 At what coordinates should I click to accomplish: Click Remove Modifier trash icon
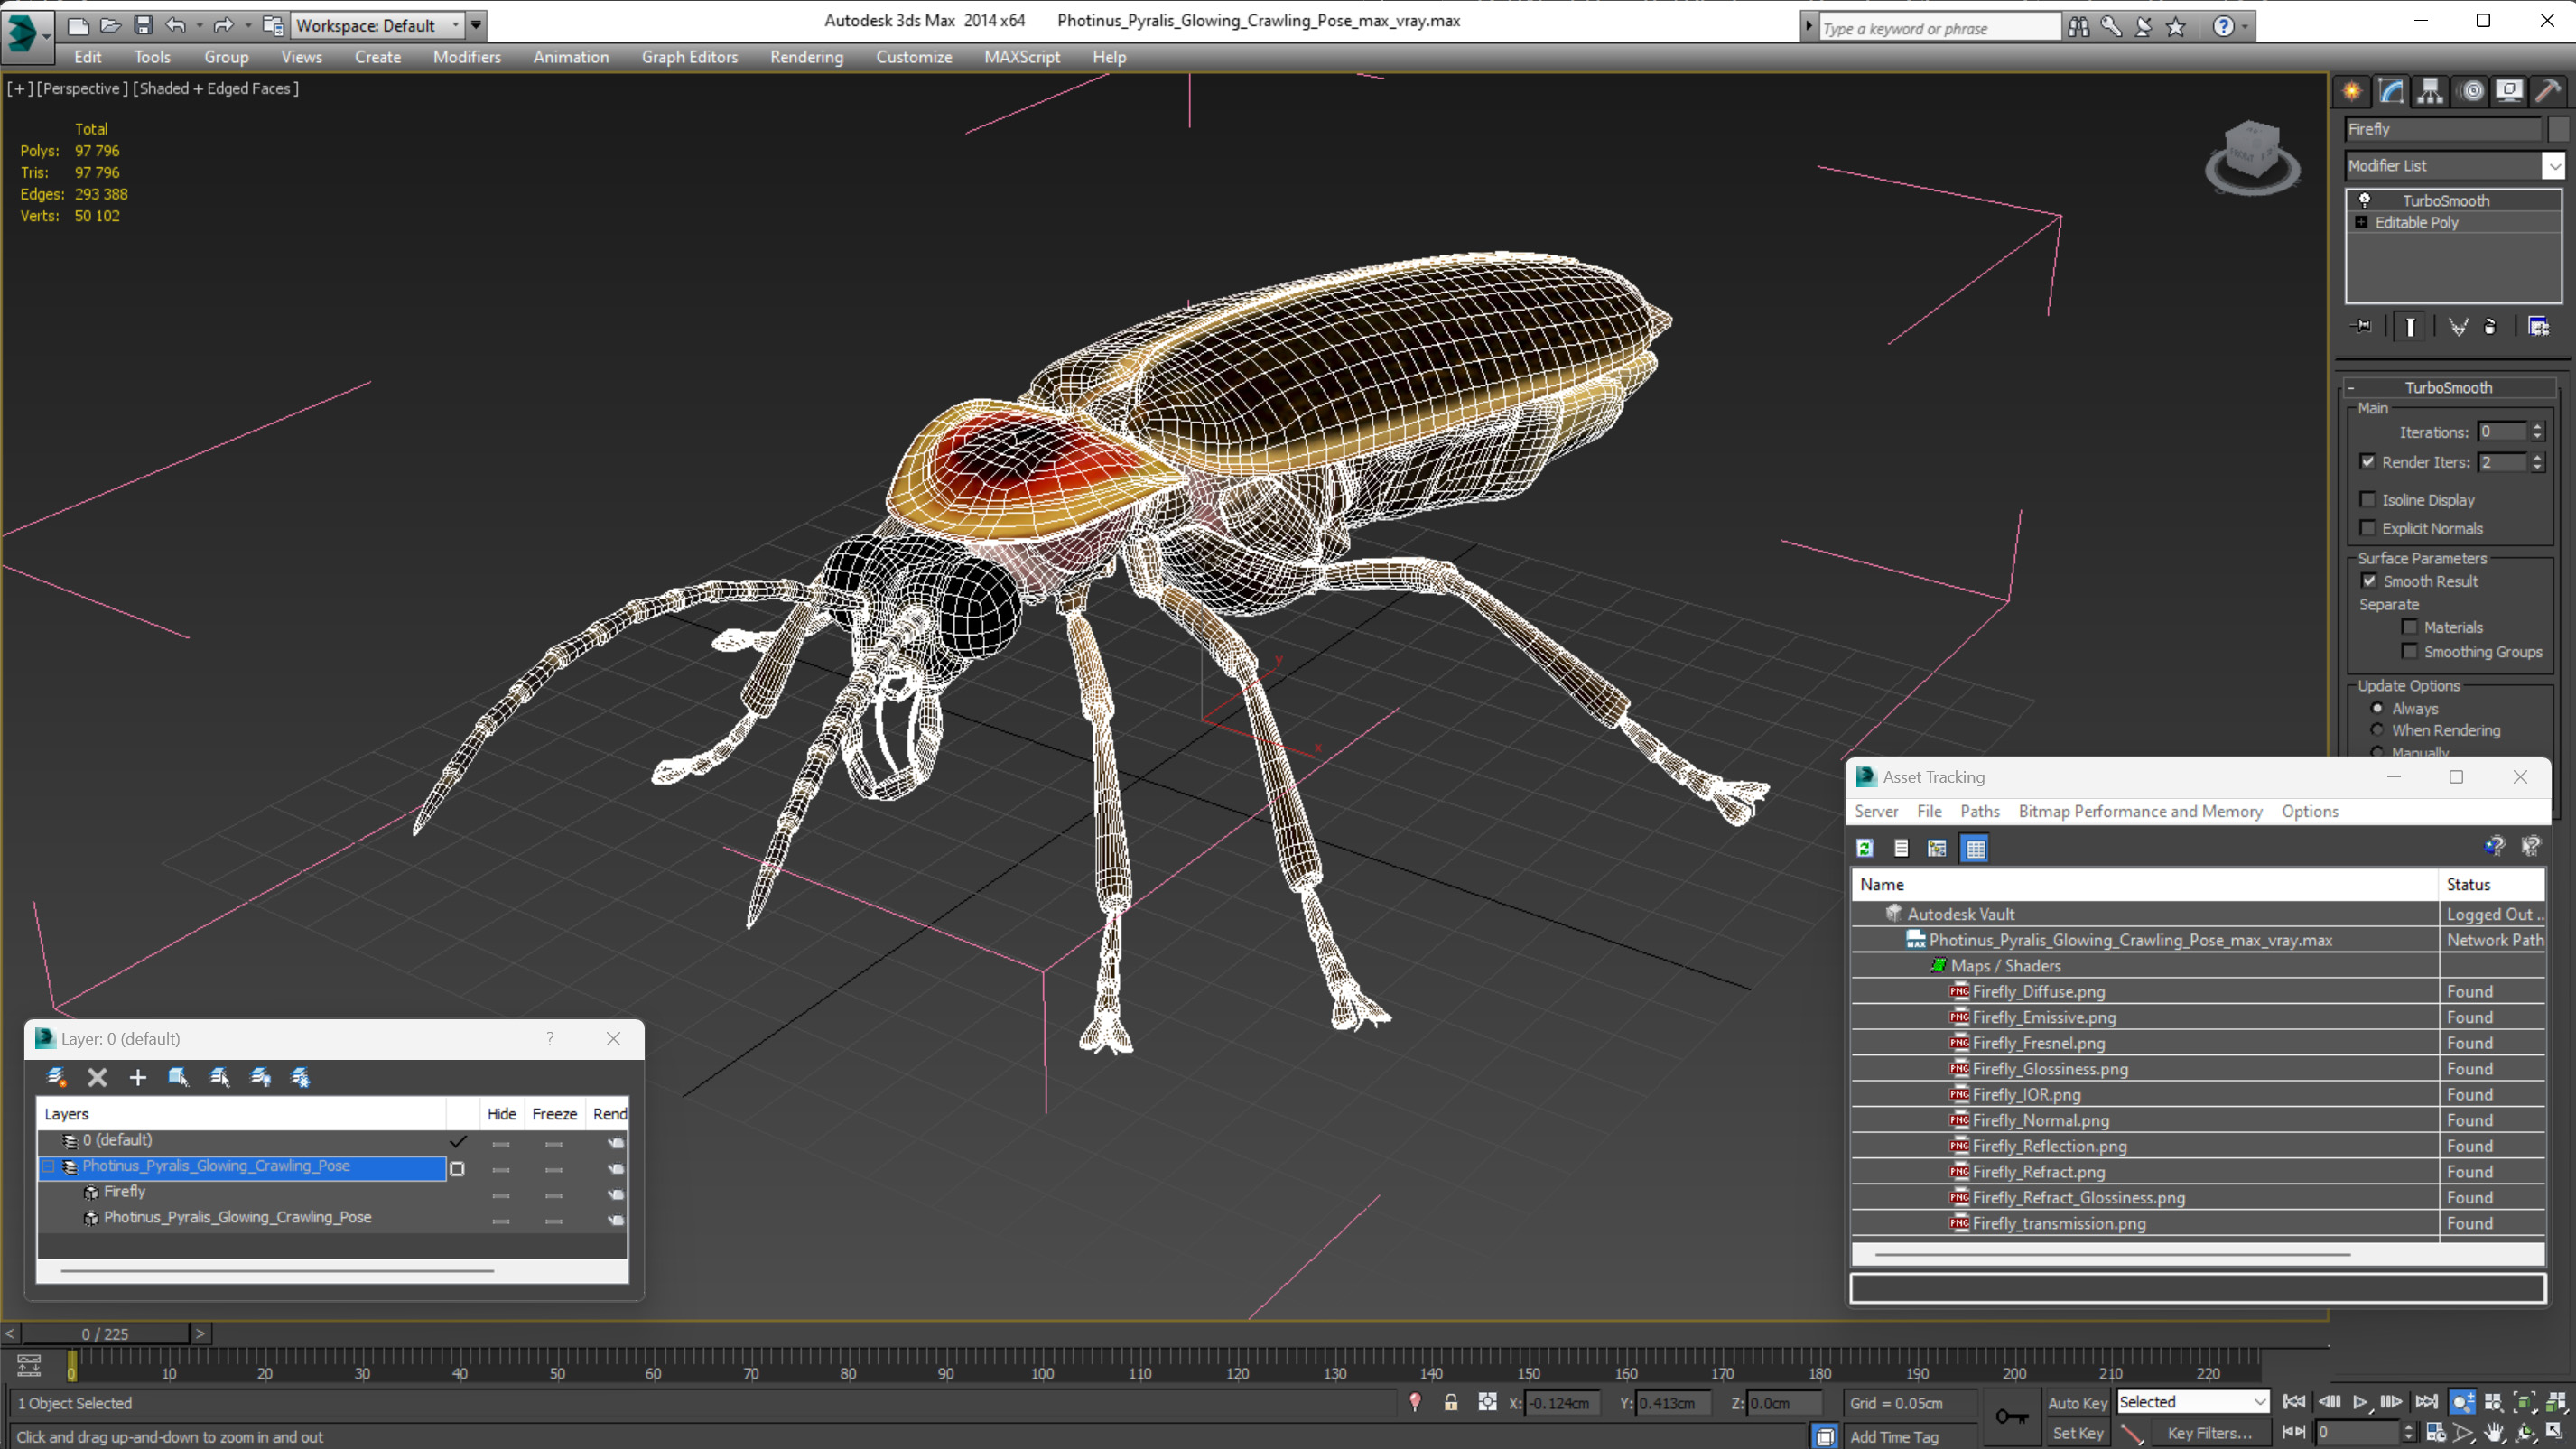(x=2490, y=326)
